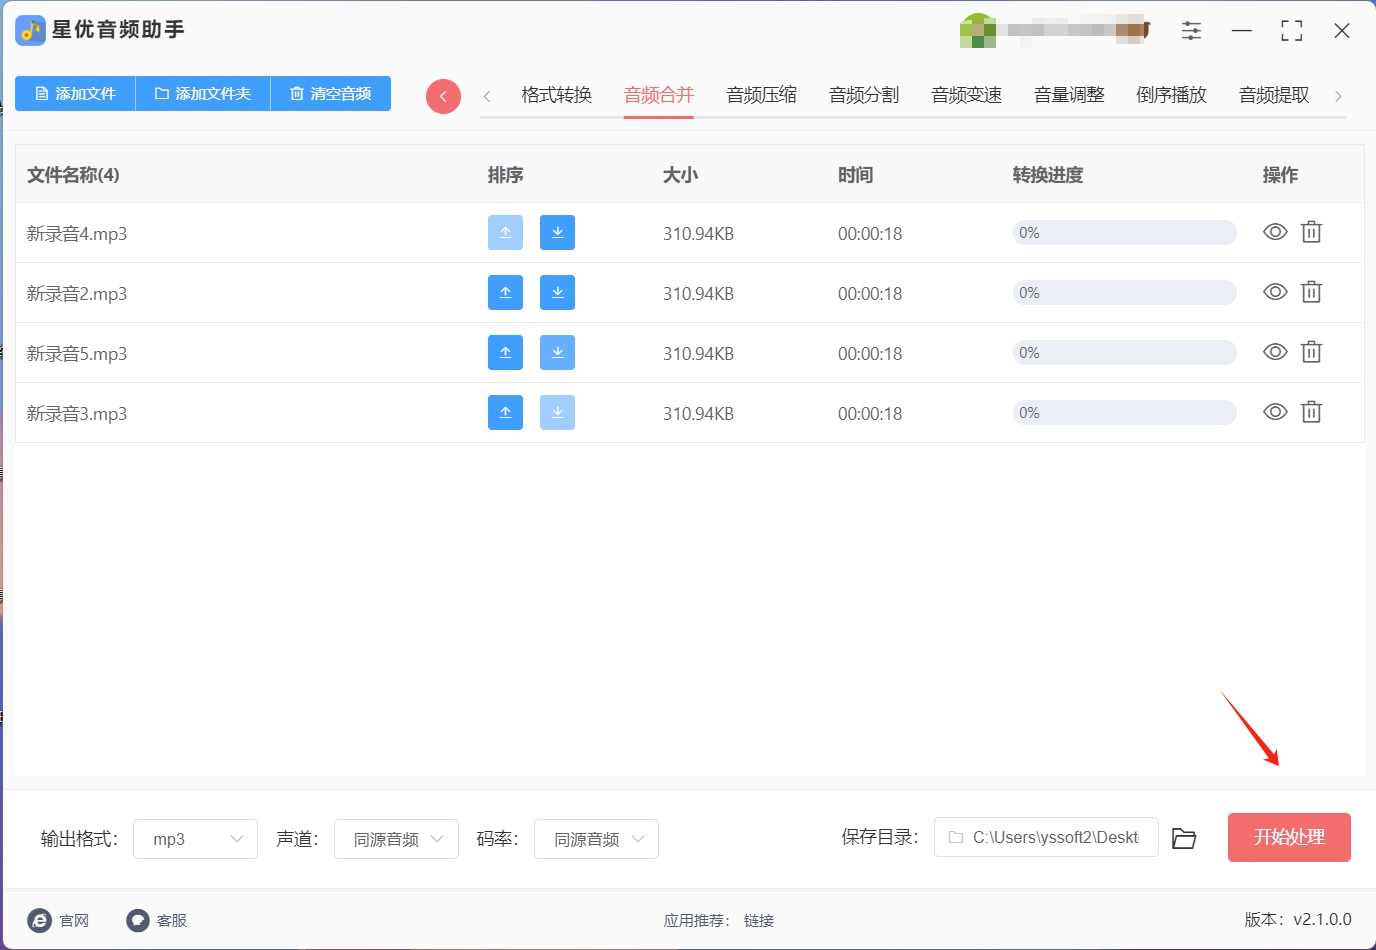Click 添加文件夹 button
The height and width of the screenshot is (950, 1376).
(203, 93)
